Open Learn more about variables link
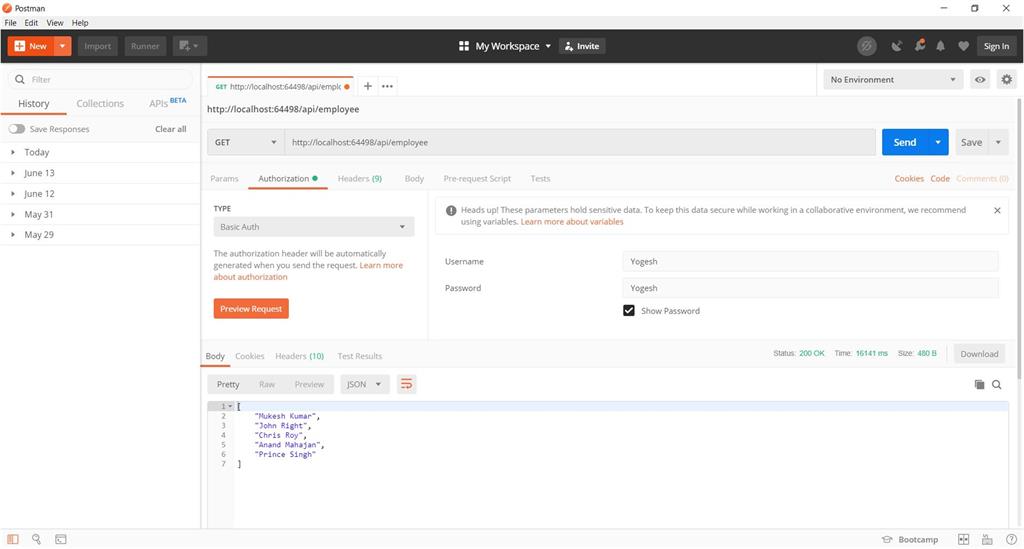Image resolution: width=1024 pixels, height=549 pixels. (572, 222)
